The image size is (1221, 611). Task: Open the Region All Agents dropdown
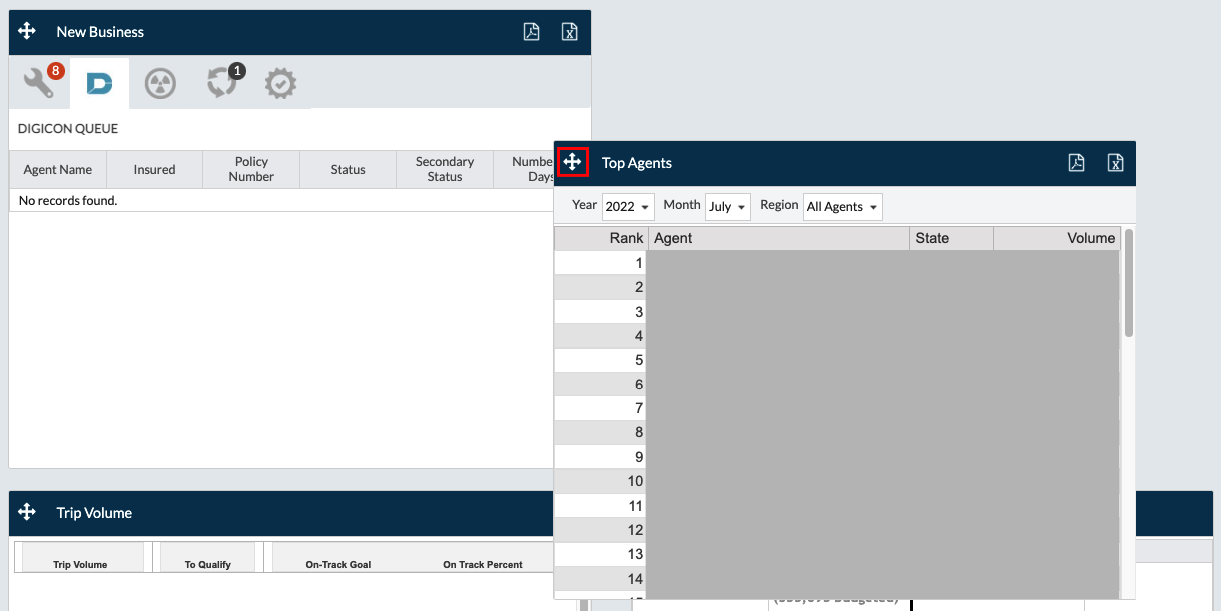842,207
